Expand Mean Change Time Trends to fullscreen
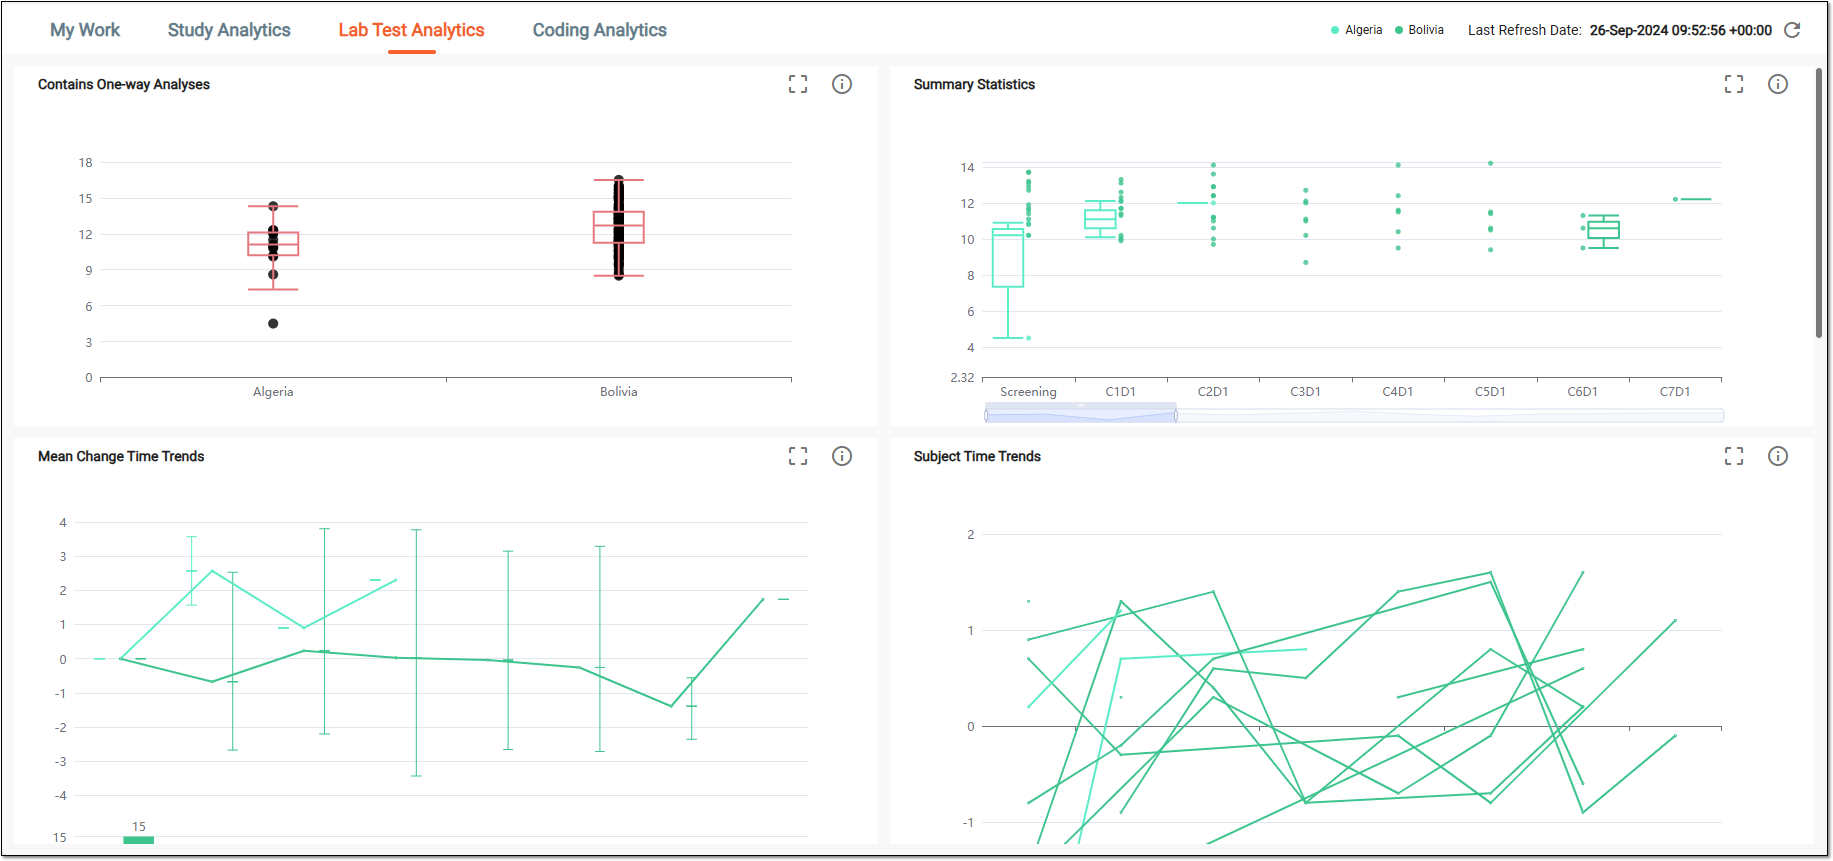The image size is (1833, 861). [x=798, y=456]
